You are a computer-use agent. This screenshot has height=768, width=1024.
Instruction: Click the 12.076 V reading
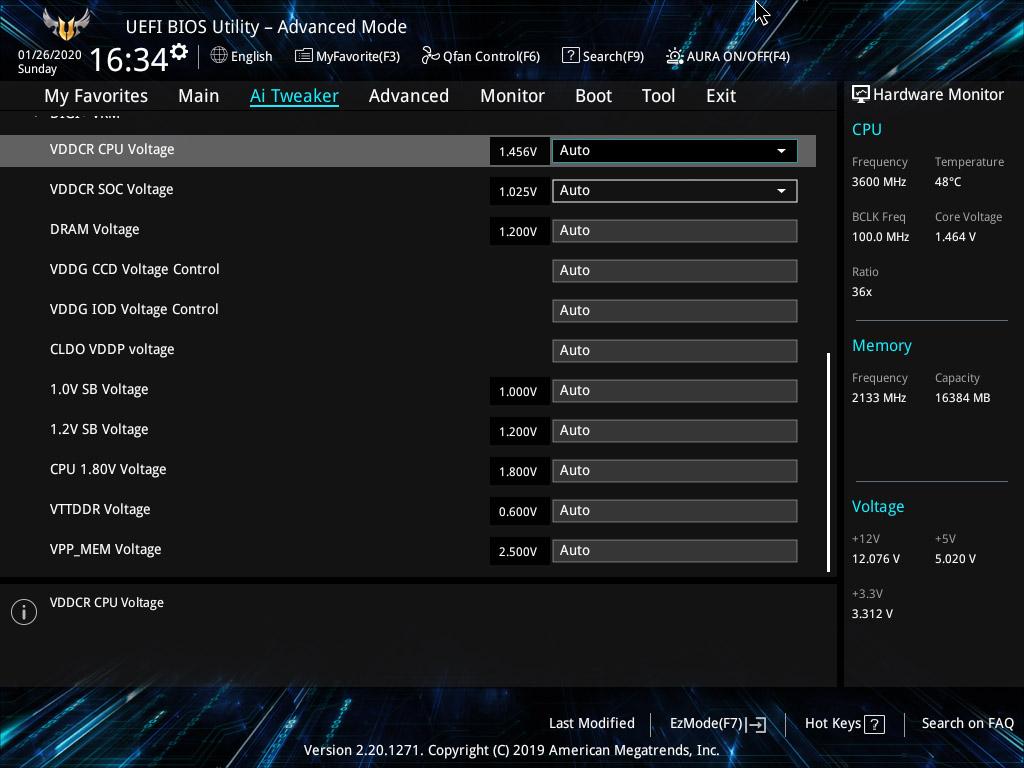(x=876, y=559)
